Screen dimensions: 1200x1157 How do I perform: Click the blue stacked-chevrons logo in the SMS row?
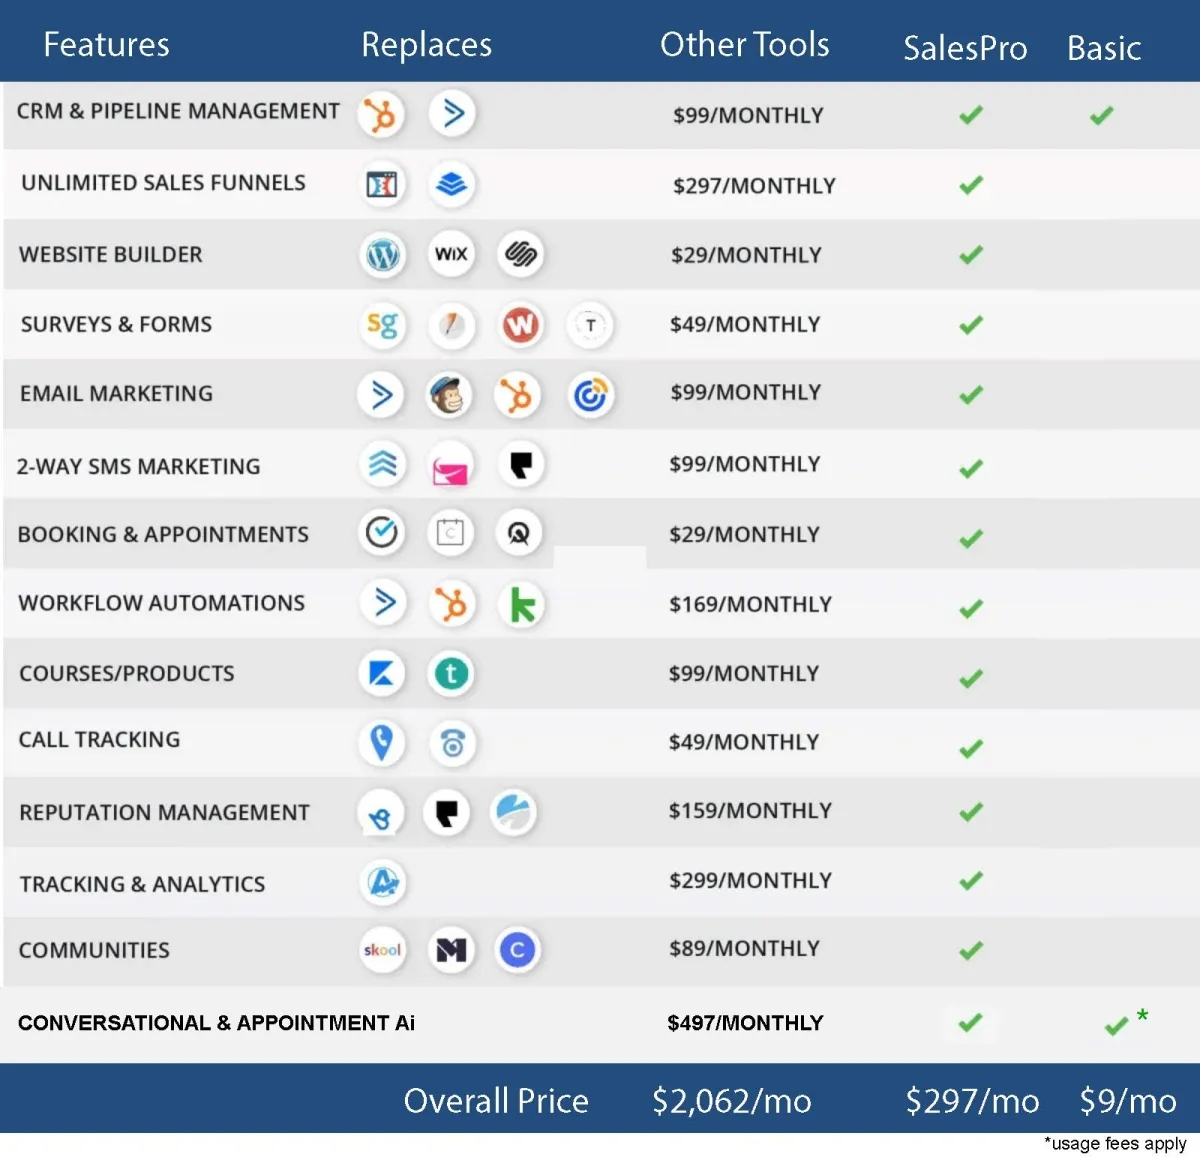pyautogui.click(x=382, y=464)
